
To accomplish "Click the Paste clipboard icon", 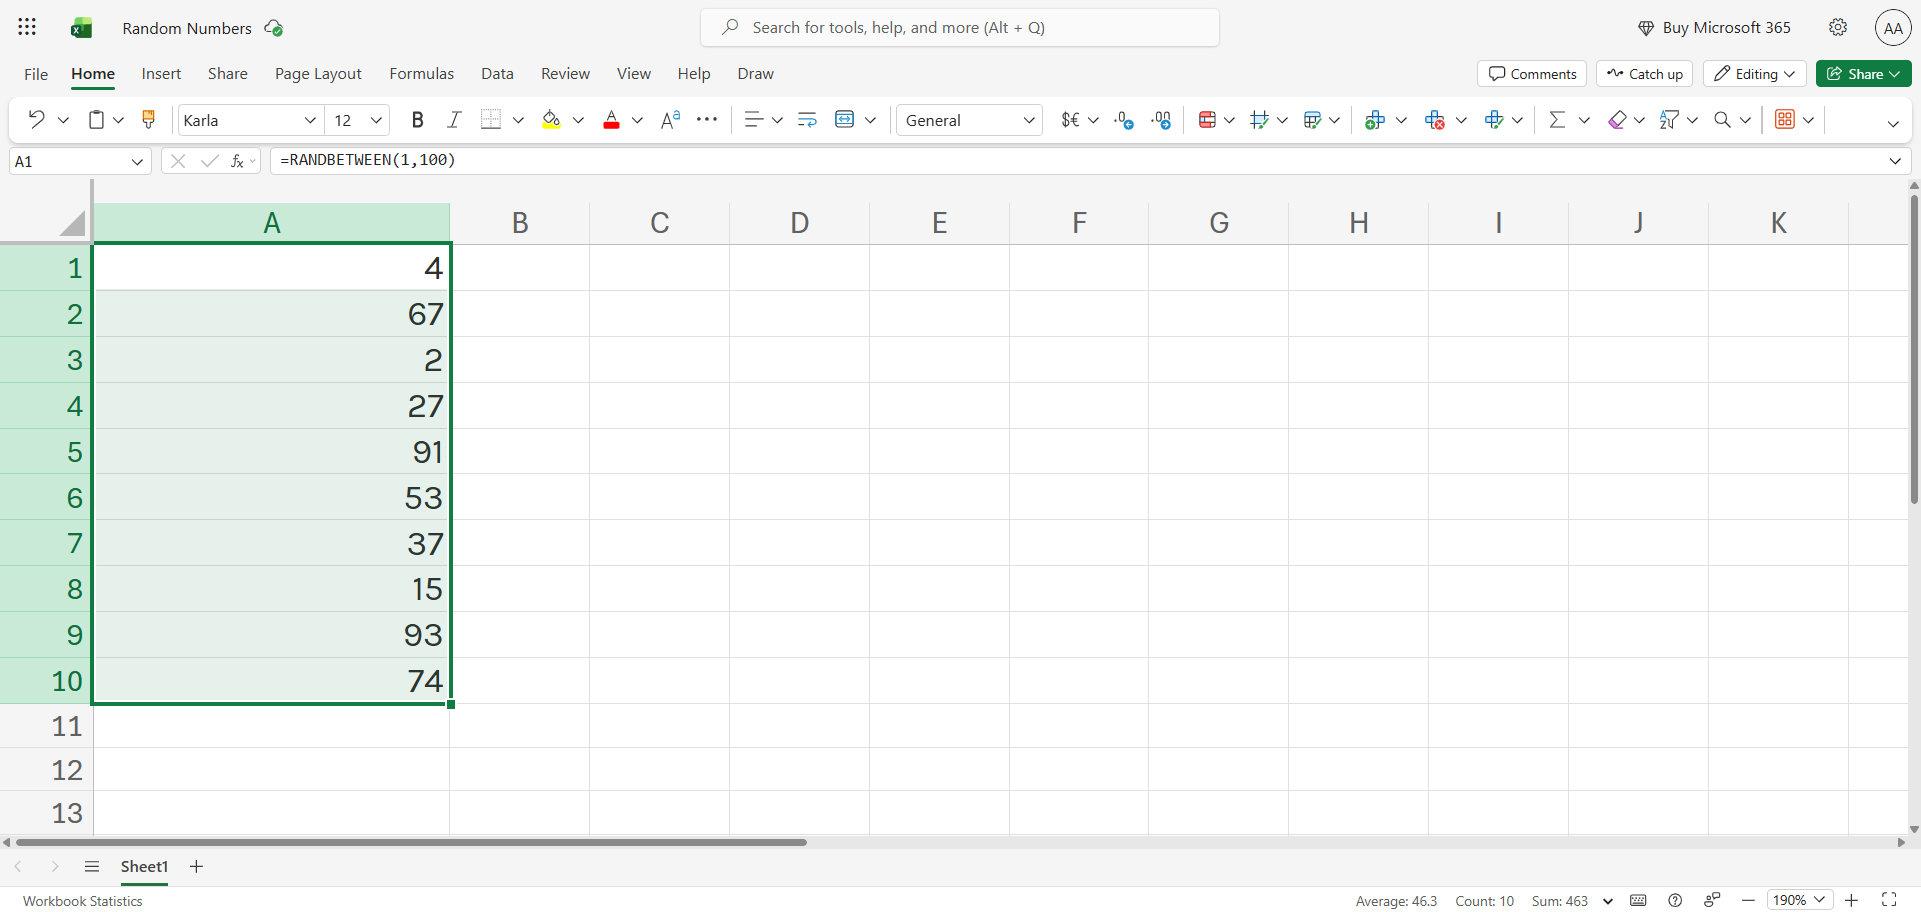I will [96, 120].
